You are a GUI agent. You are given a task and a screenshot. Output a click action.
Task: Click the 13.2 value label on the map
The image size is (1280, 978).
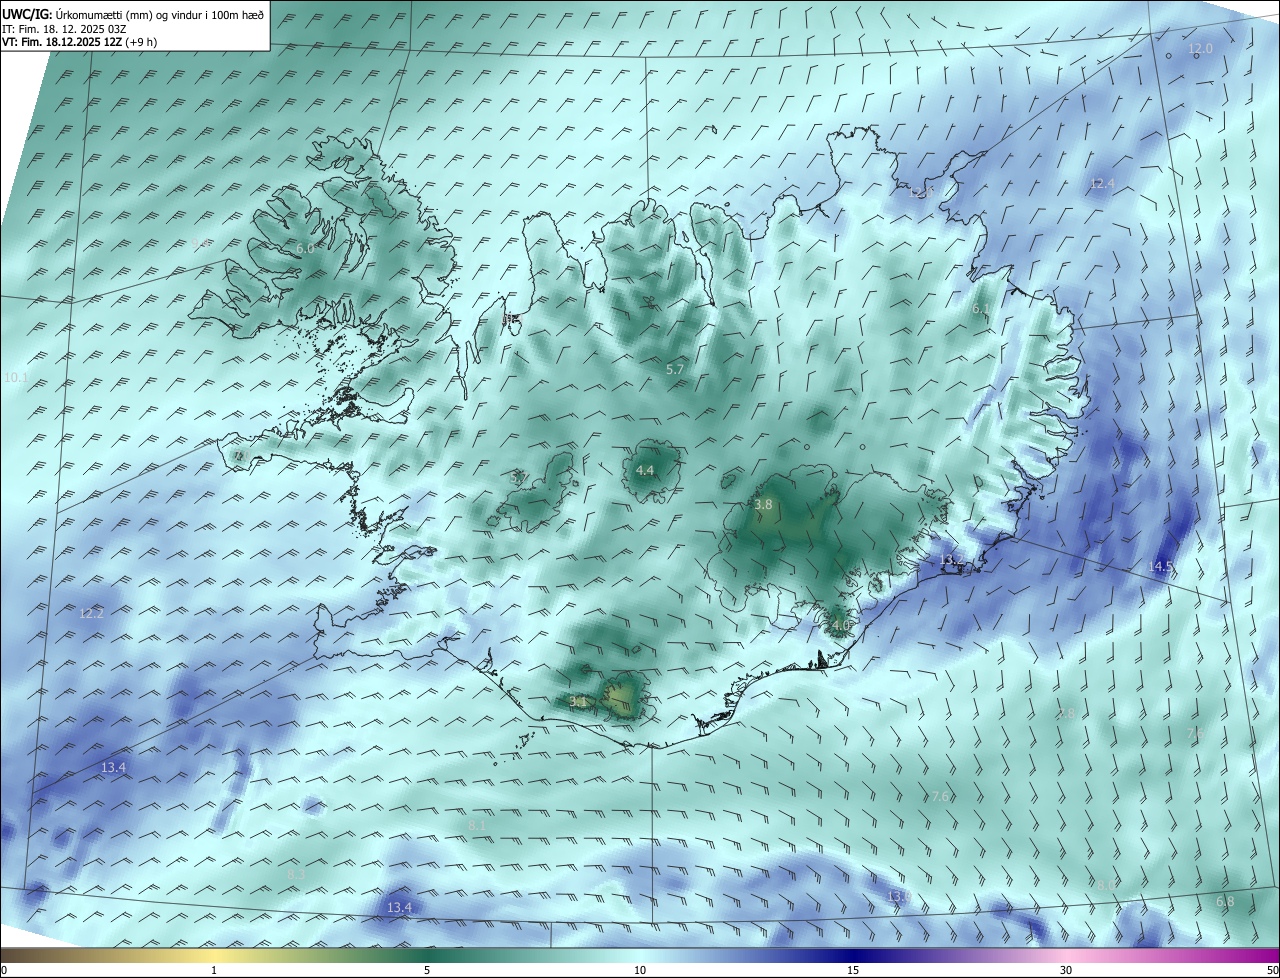coord(952,560)
